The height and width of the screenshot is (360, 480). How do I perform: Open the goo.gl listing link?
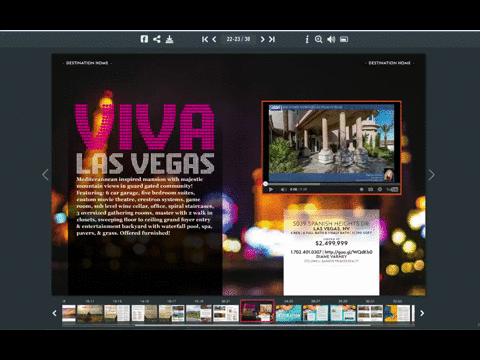pyautogui.click(x=348, y=252)
